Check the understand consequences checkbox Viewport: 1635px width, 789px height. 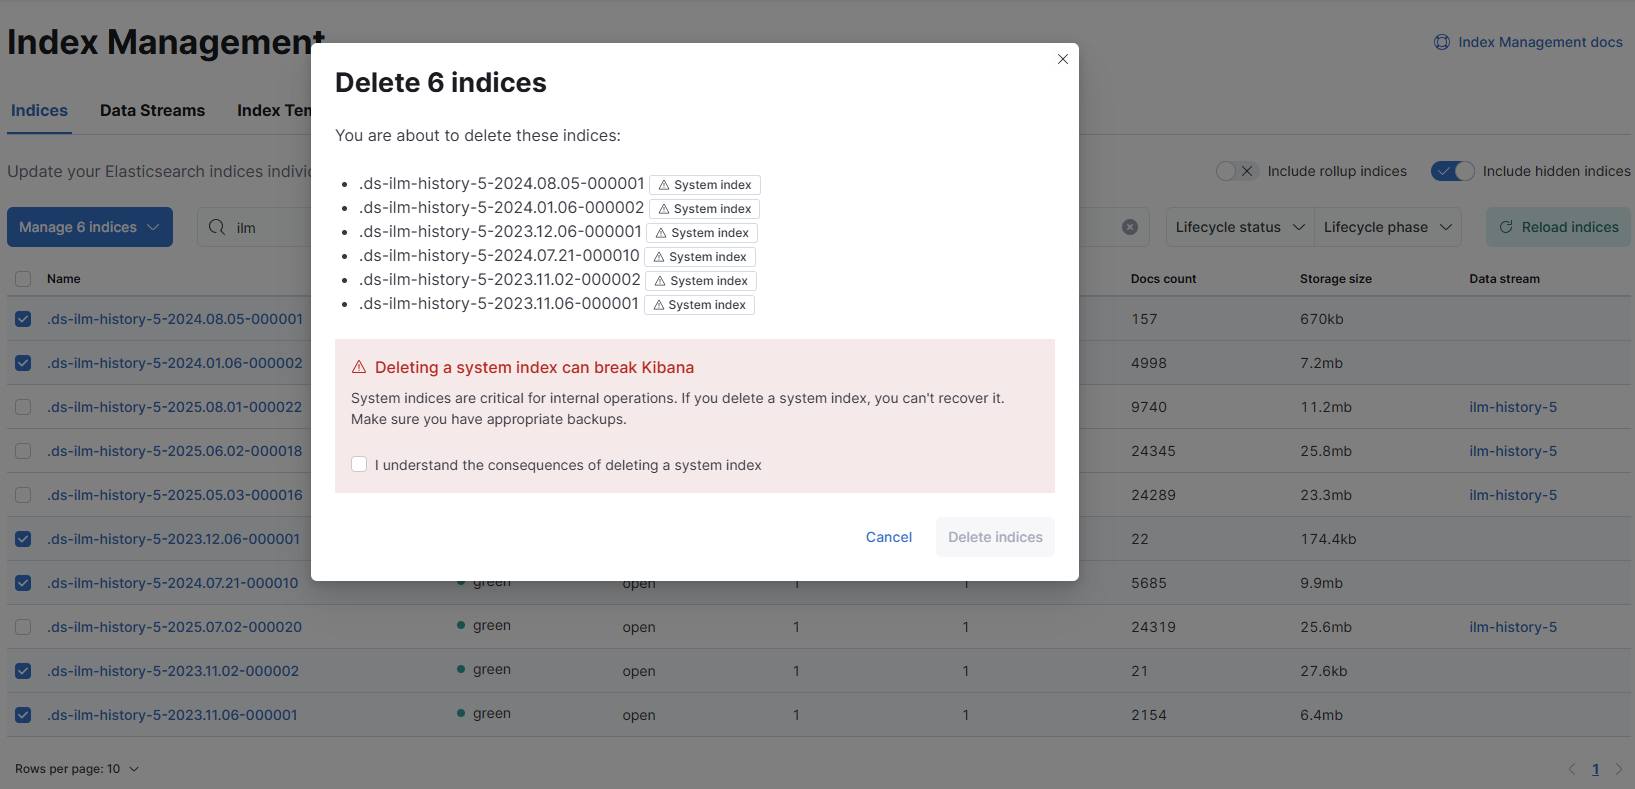(x=359, y=464)
